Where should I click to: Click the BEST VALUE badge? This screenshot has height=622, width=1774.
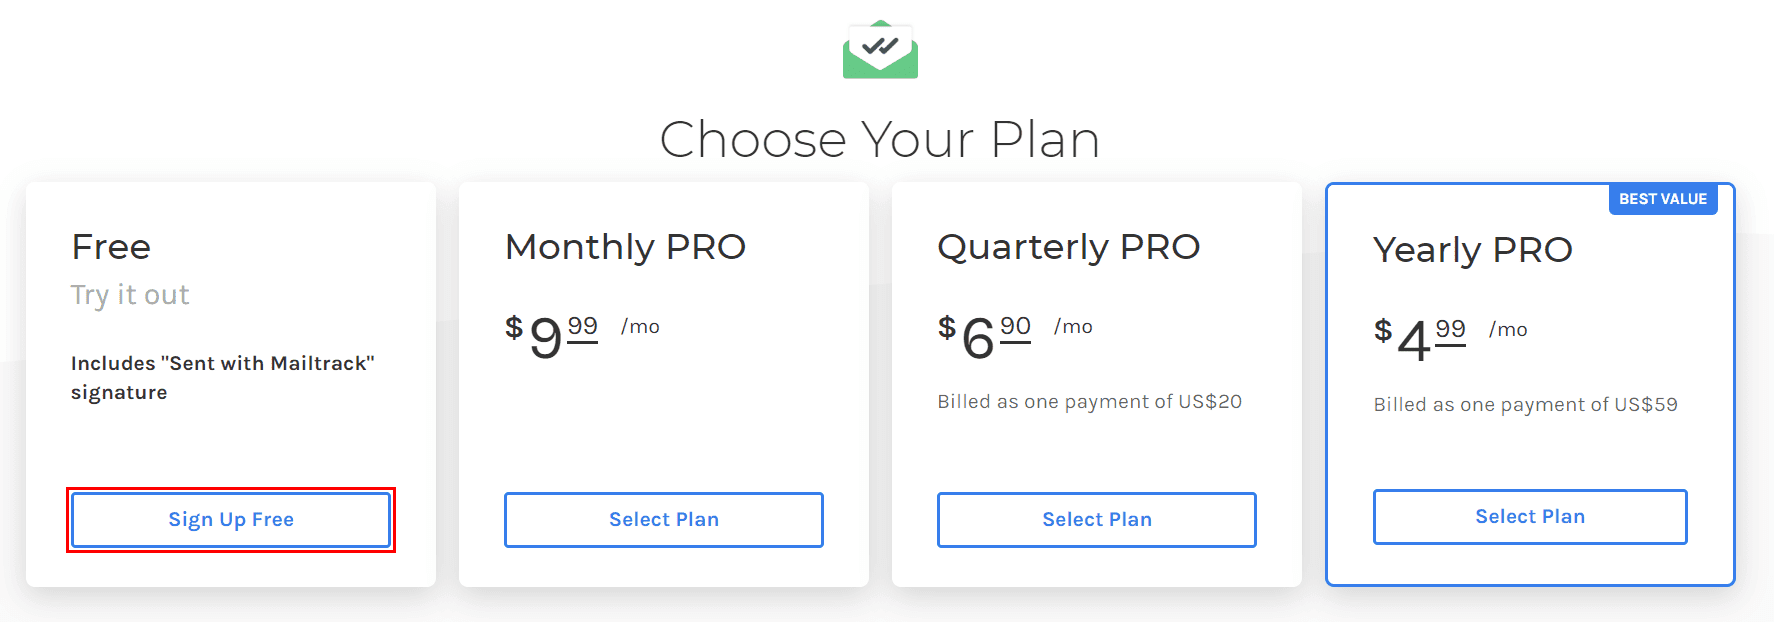coord(1663,199)
